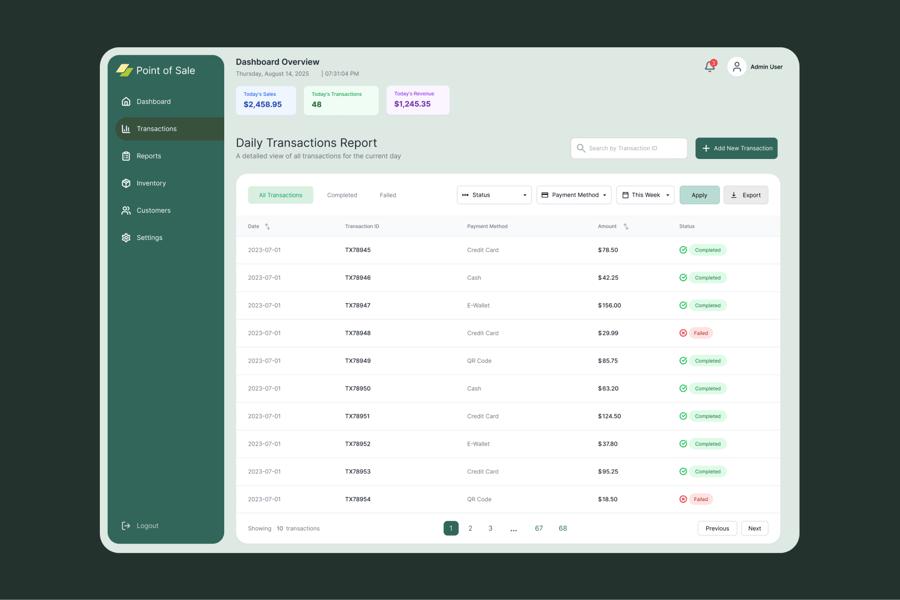Click the Amount column sort arrows
The image size is (900, 600).
[x=626, y=227]
